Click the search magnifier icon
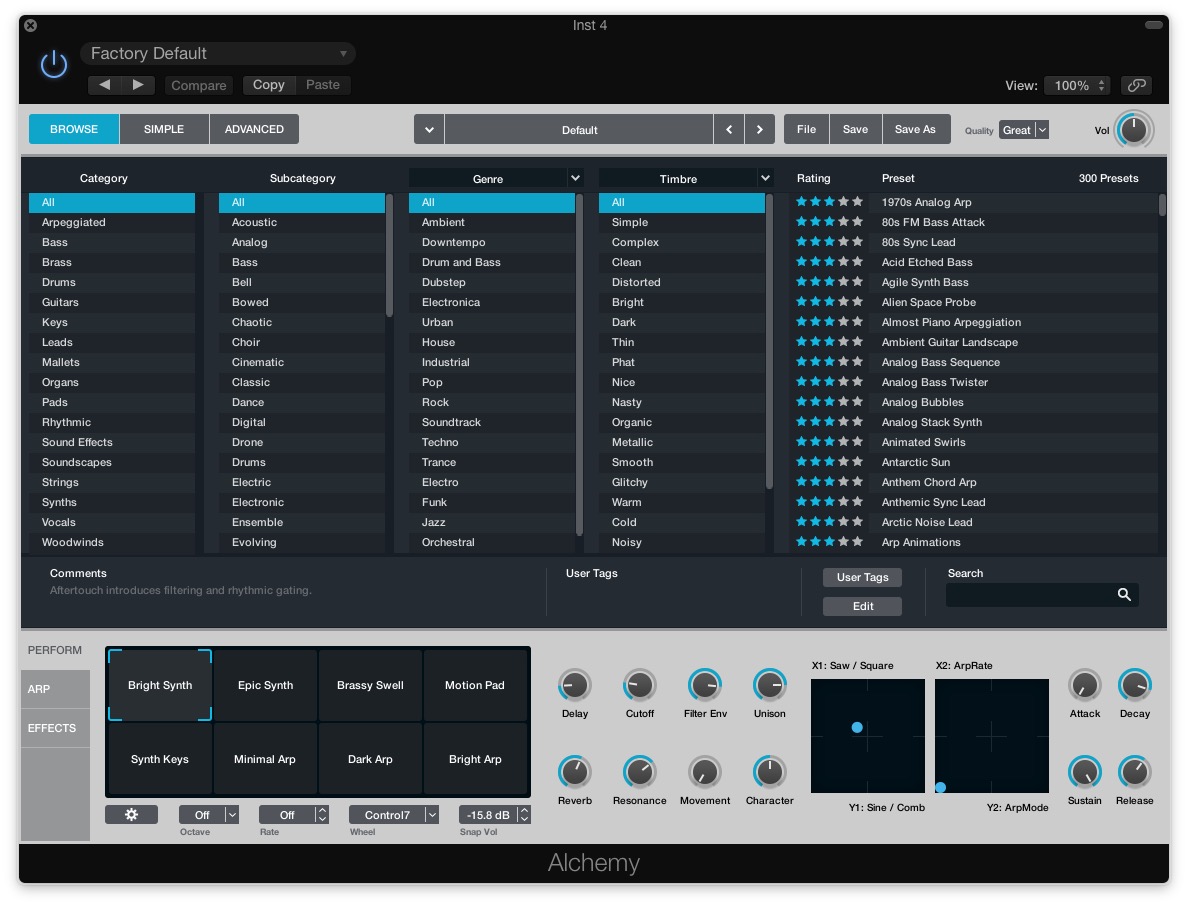Image resolution: width=1188 pixels, height=906 pixels. (1124, 595)
